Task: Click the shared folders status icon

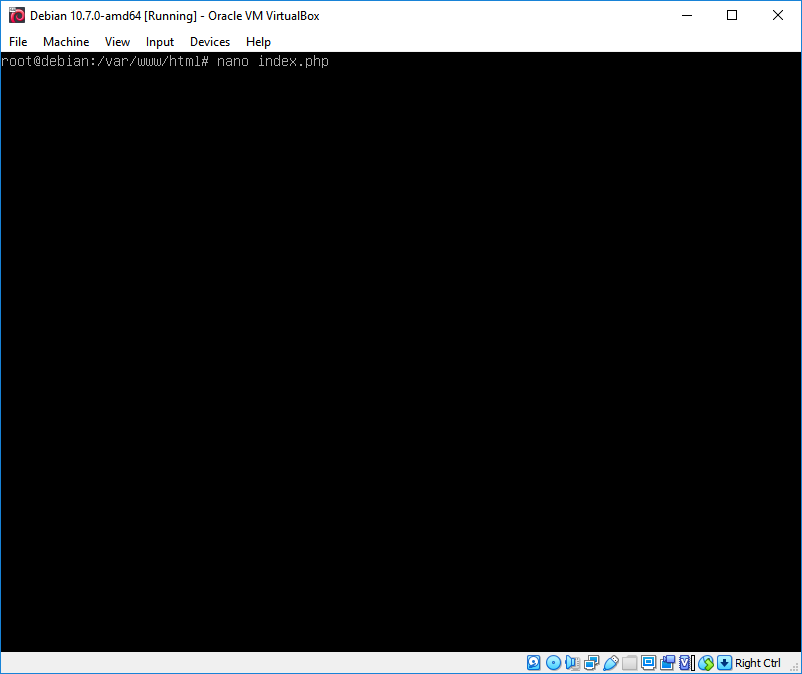Action: 630,663
